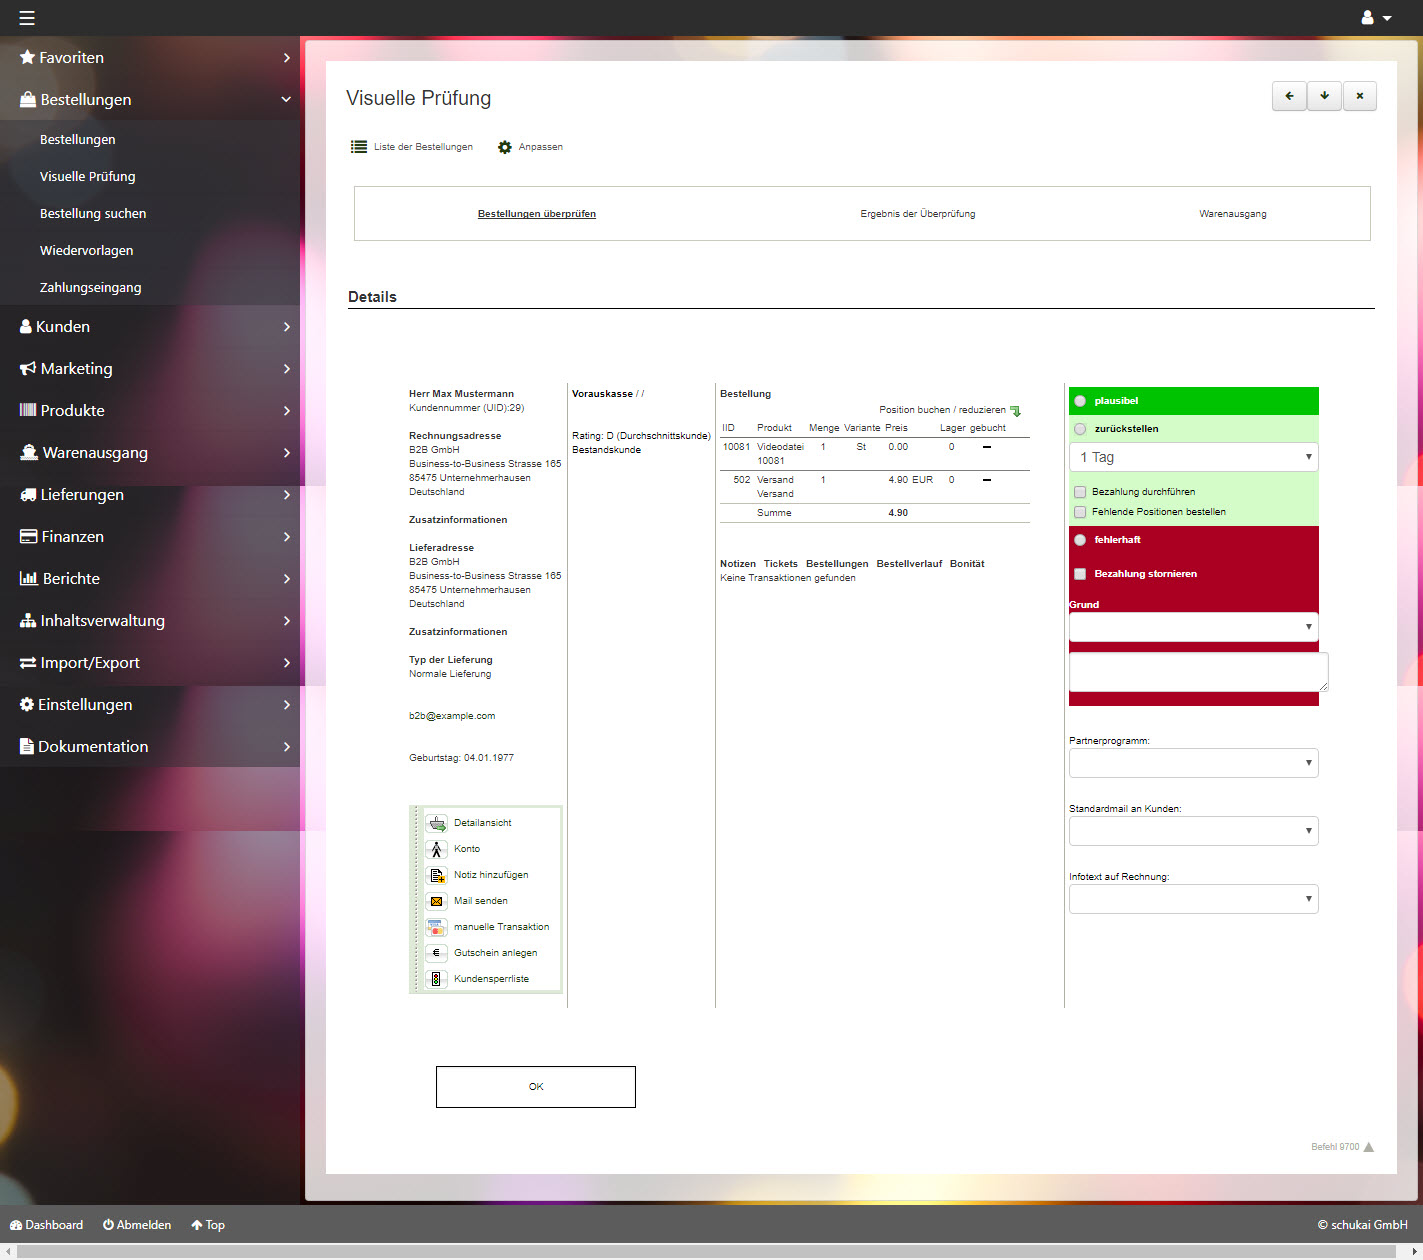Check the Bezahlung stornieren checkbox
Image resolution: width=1423 pixels, height=1260 pixels.
click(x=1080, y=574)
